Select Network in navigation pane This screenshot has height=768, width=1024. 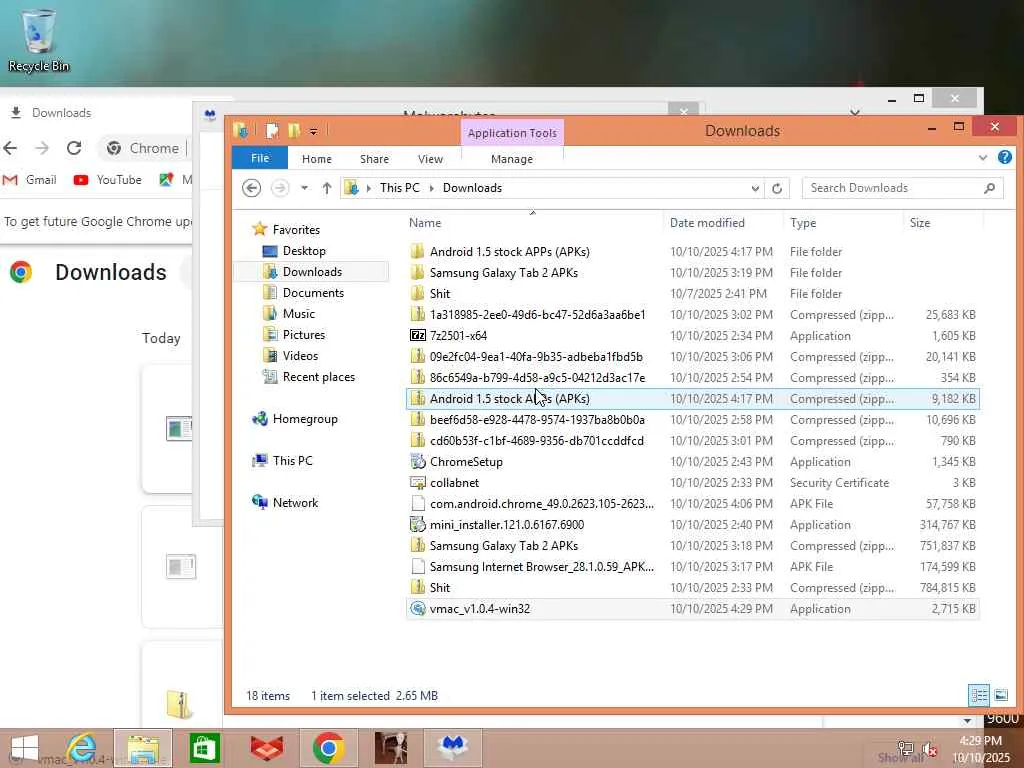tap(295, 502)
